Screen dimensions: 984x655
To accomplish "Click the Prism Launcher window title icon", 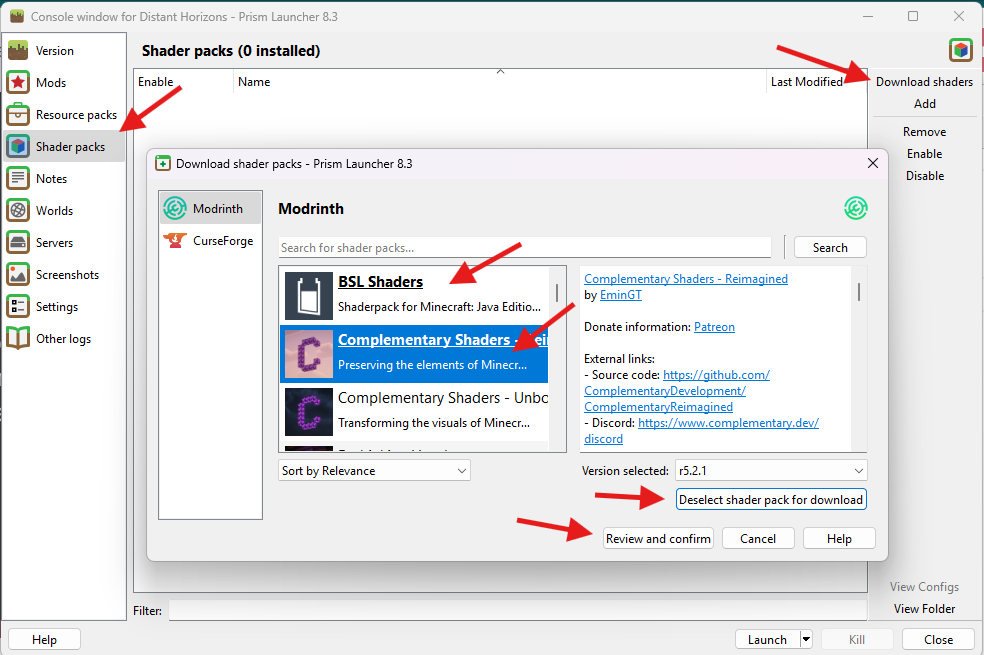I will tap(17, 16).
